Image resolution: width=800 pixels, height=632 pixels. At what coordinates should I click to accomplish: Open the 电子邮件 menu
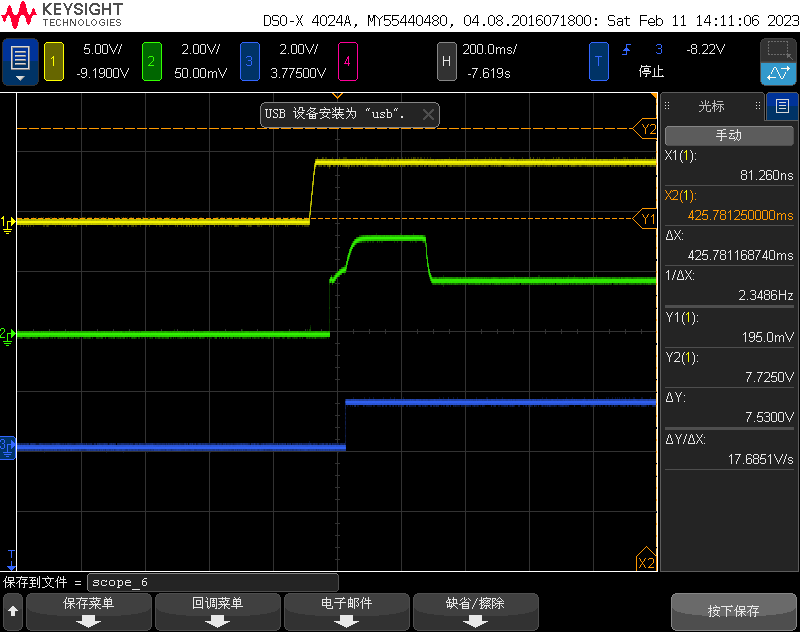346,611
